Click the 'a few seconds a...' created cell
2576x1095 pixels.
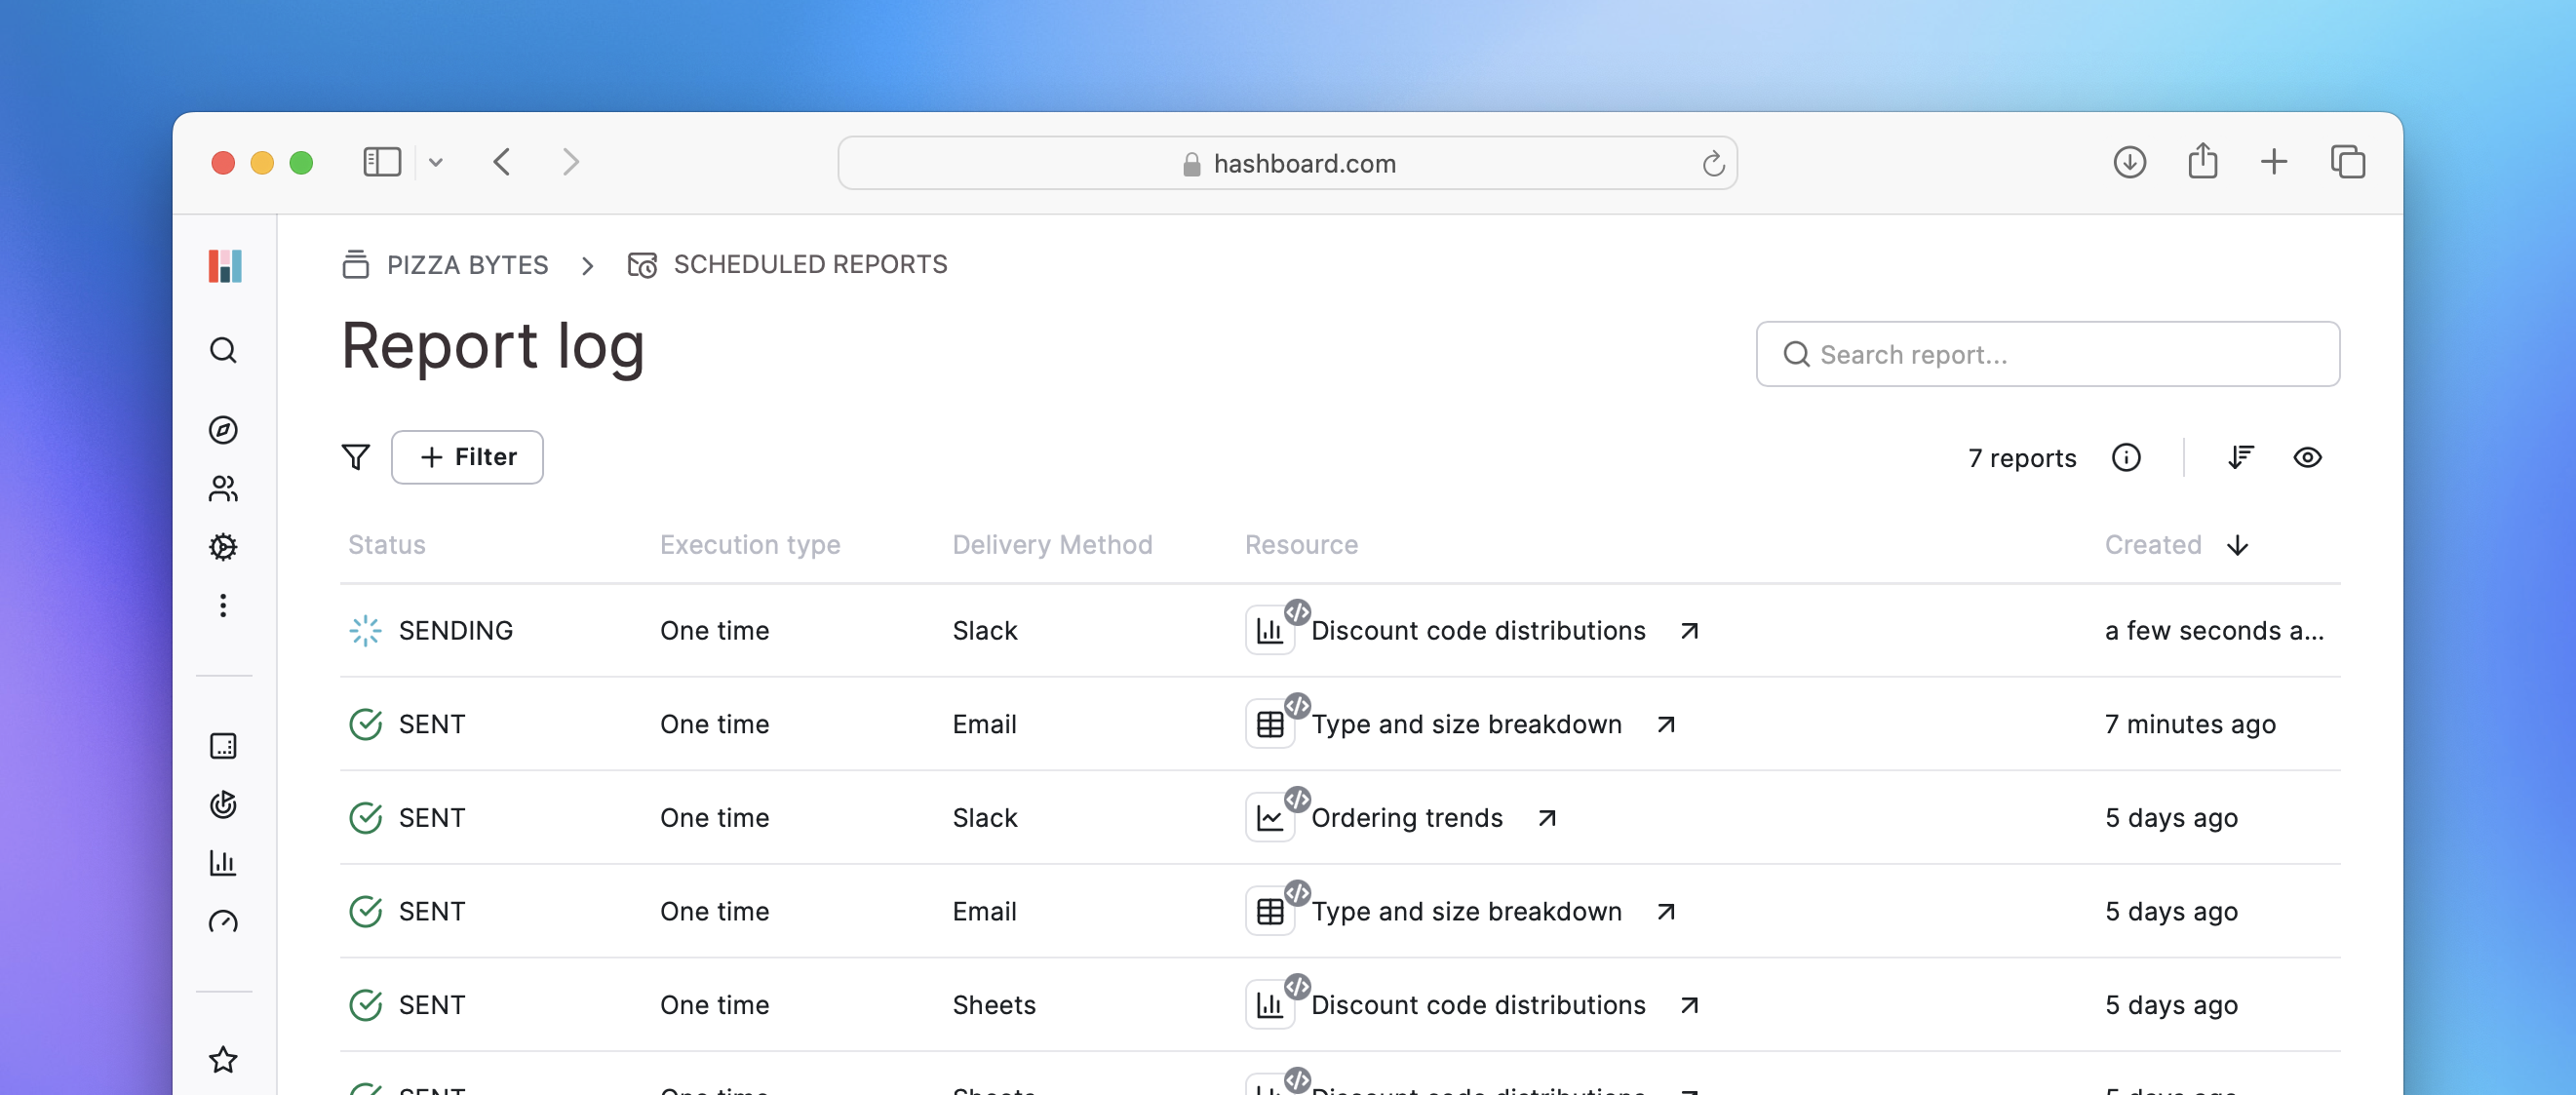[2214, 631]
